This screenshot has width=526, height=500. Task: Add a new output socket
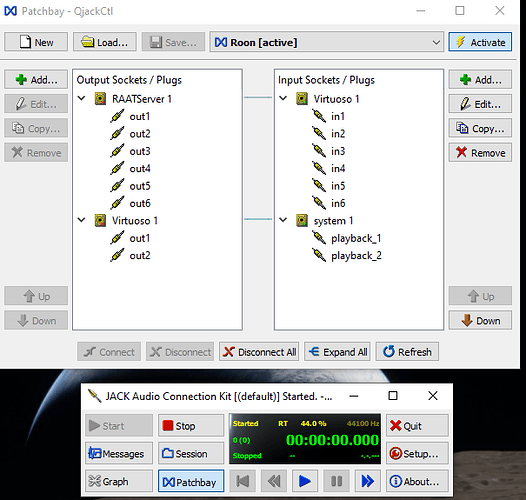coord(36,80)
